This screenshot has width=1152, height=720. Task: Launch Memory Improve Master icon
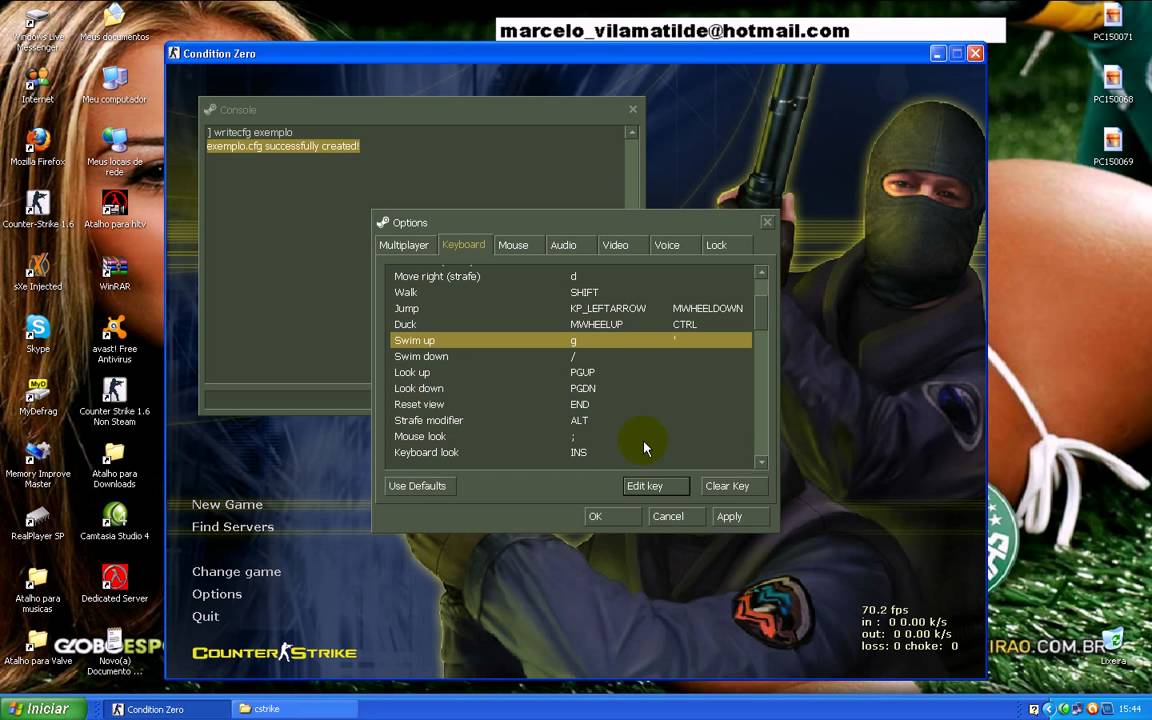pos(37,464)
